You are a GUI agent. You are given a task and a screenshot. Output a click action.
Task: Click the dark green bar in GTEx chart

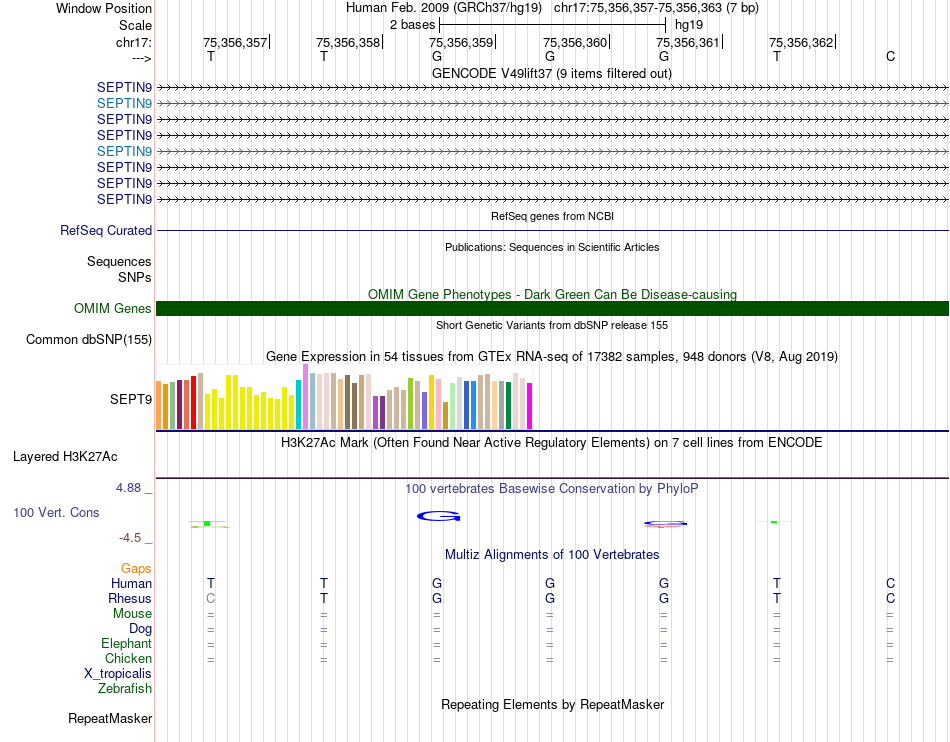coord(508,405)
